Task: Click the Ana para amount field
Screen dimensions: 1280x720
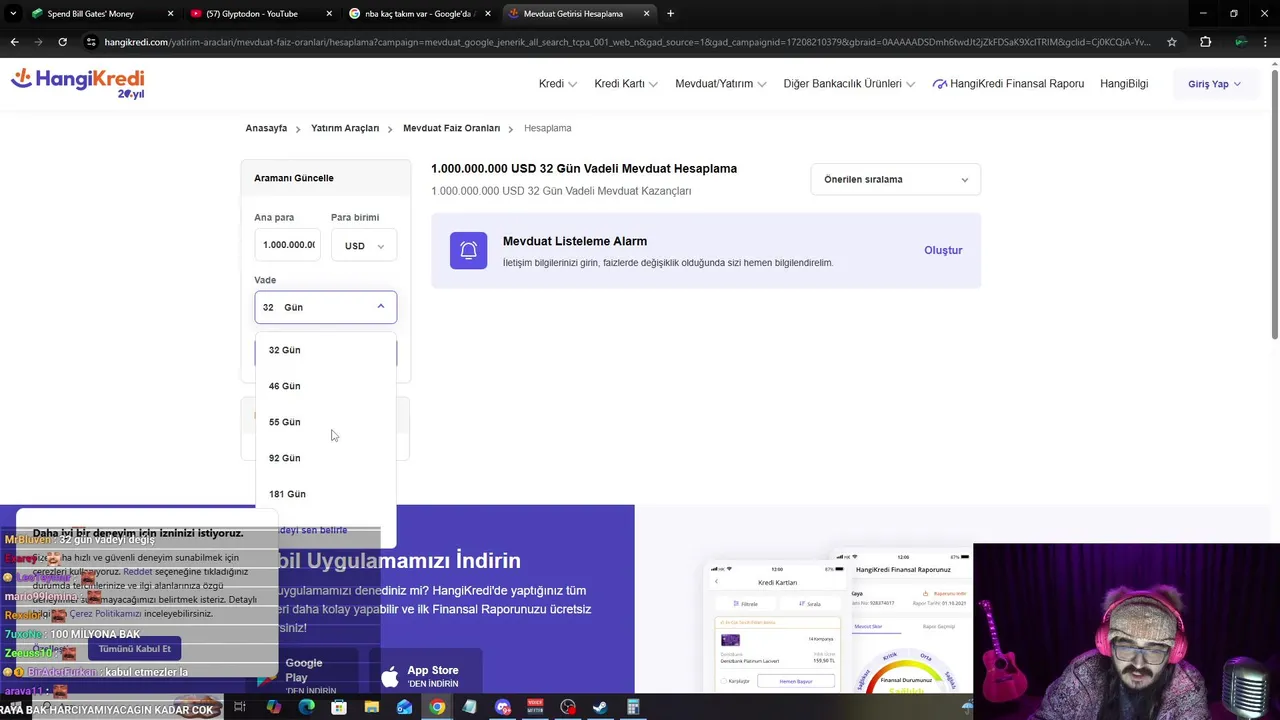Action: 288,245
